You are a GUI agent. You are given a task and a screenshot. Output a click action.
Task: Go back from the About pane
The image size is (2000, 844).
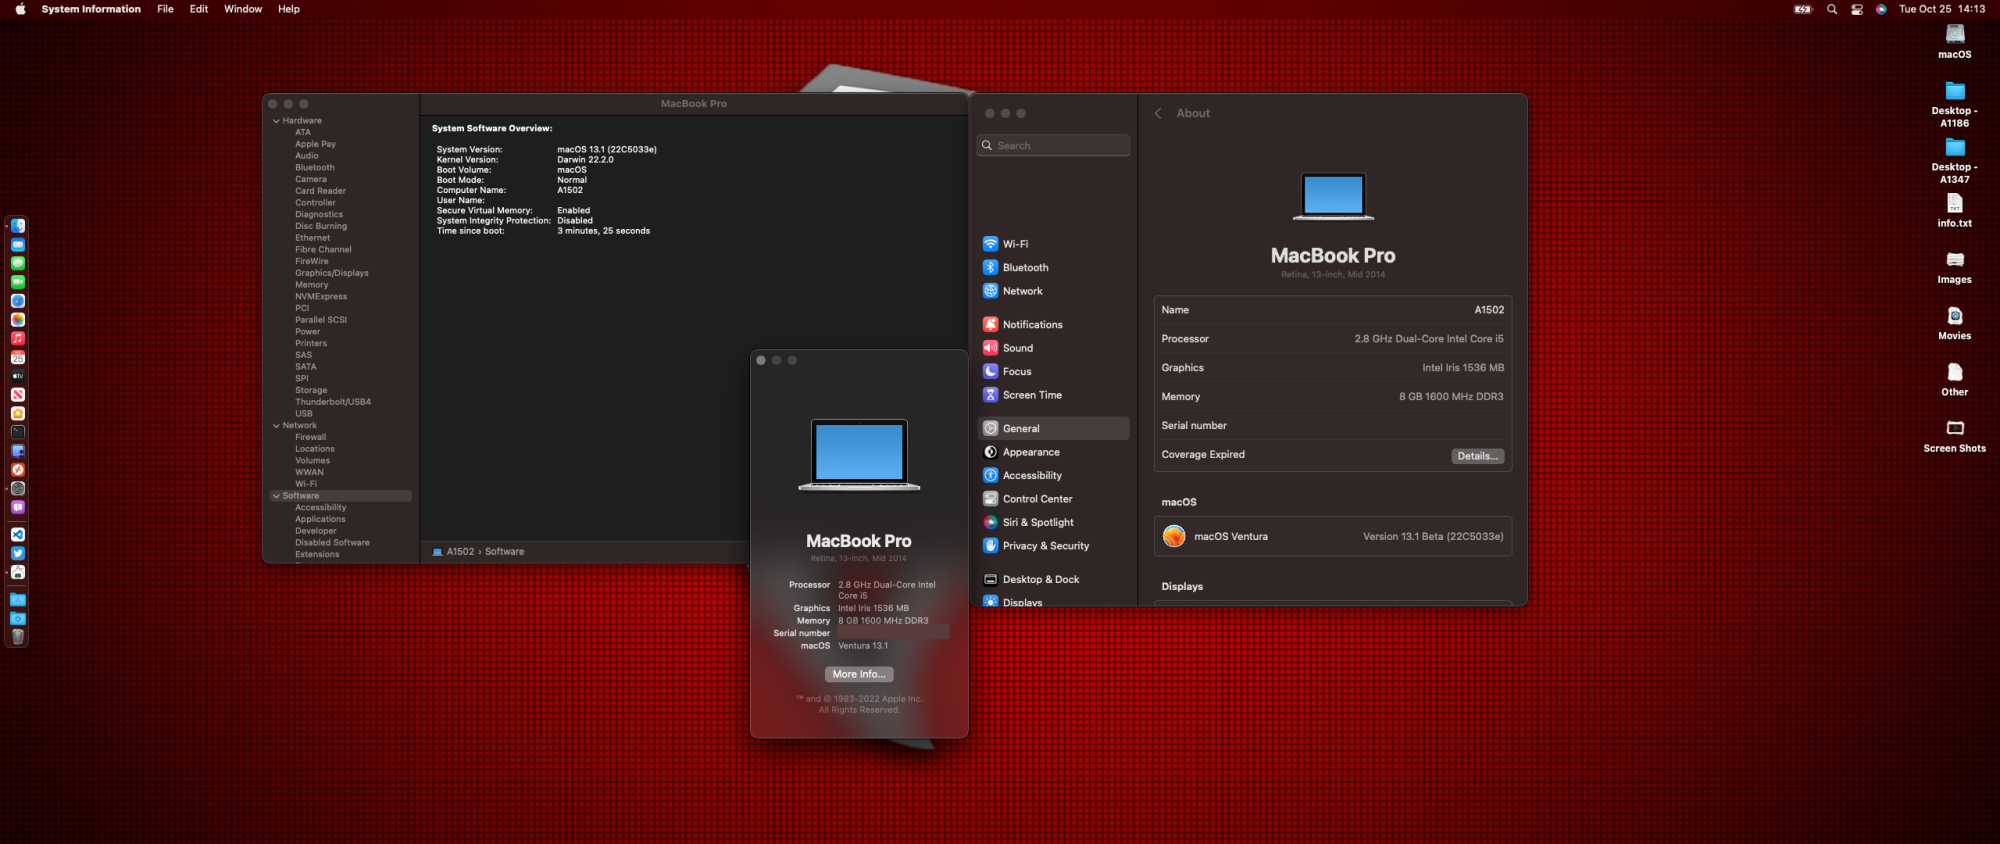pos(1158,113)
